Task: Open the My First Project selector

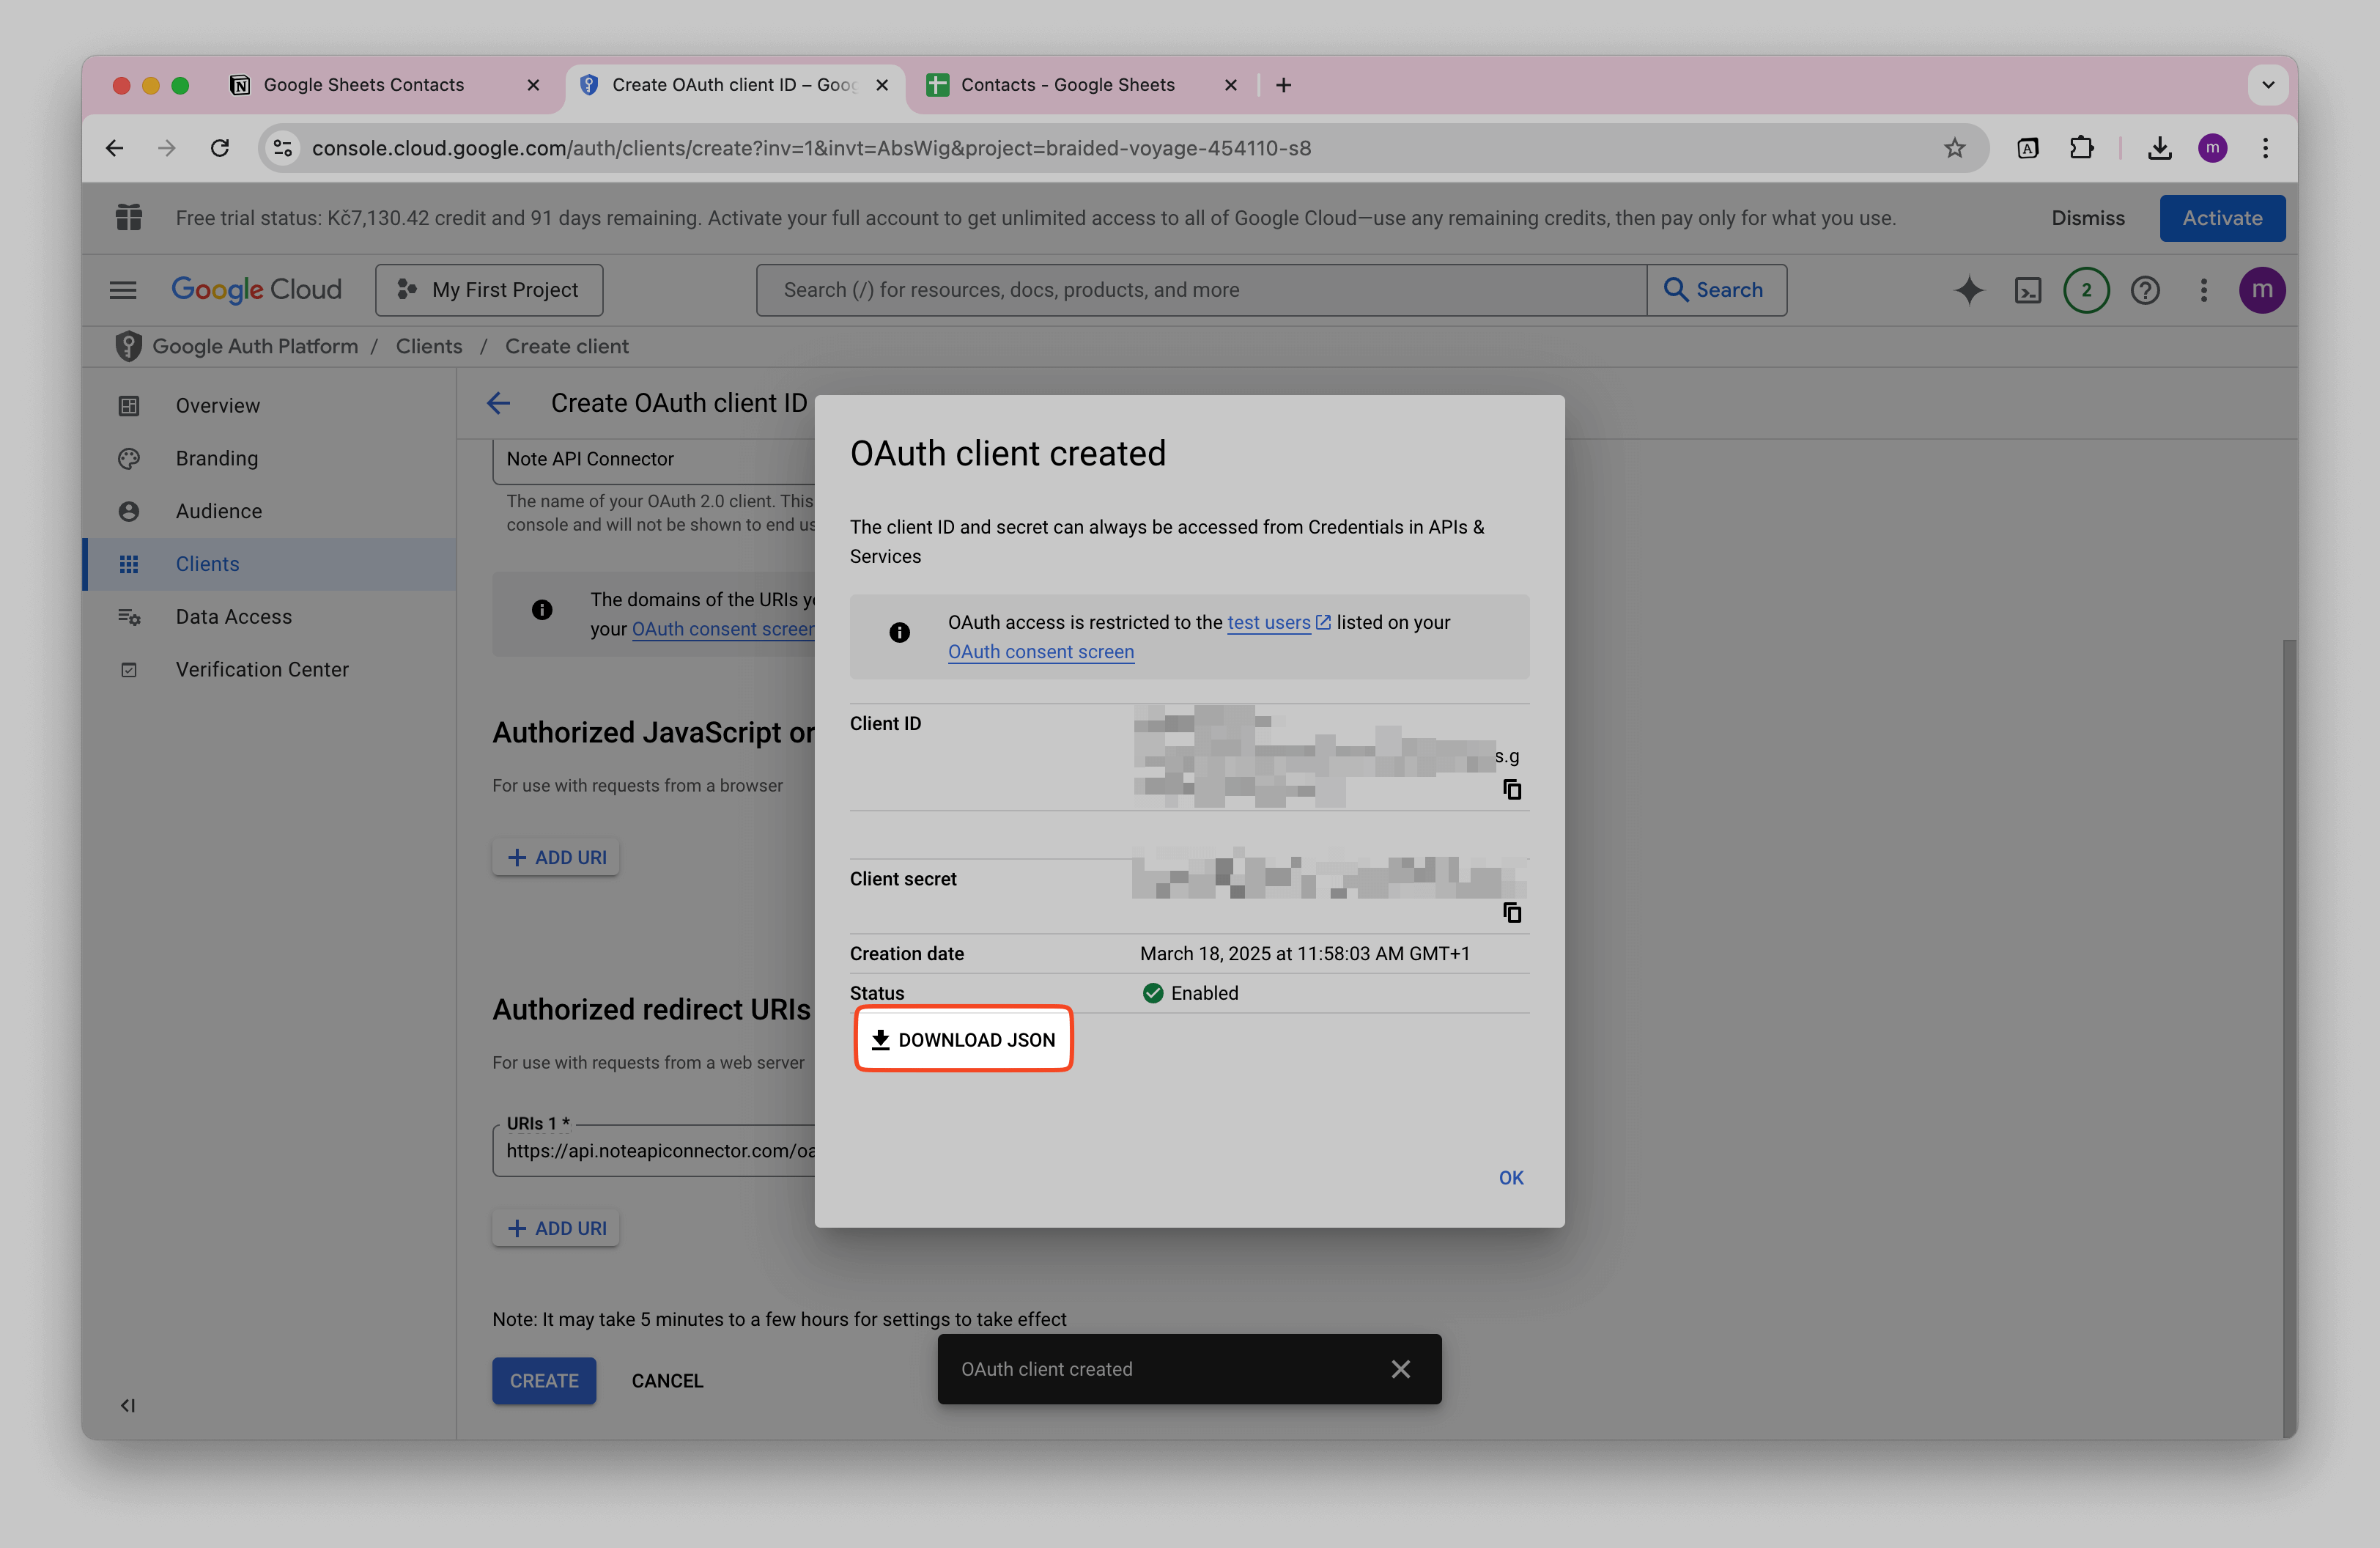Action: (x=489, y=290)
